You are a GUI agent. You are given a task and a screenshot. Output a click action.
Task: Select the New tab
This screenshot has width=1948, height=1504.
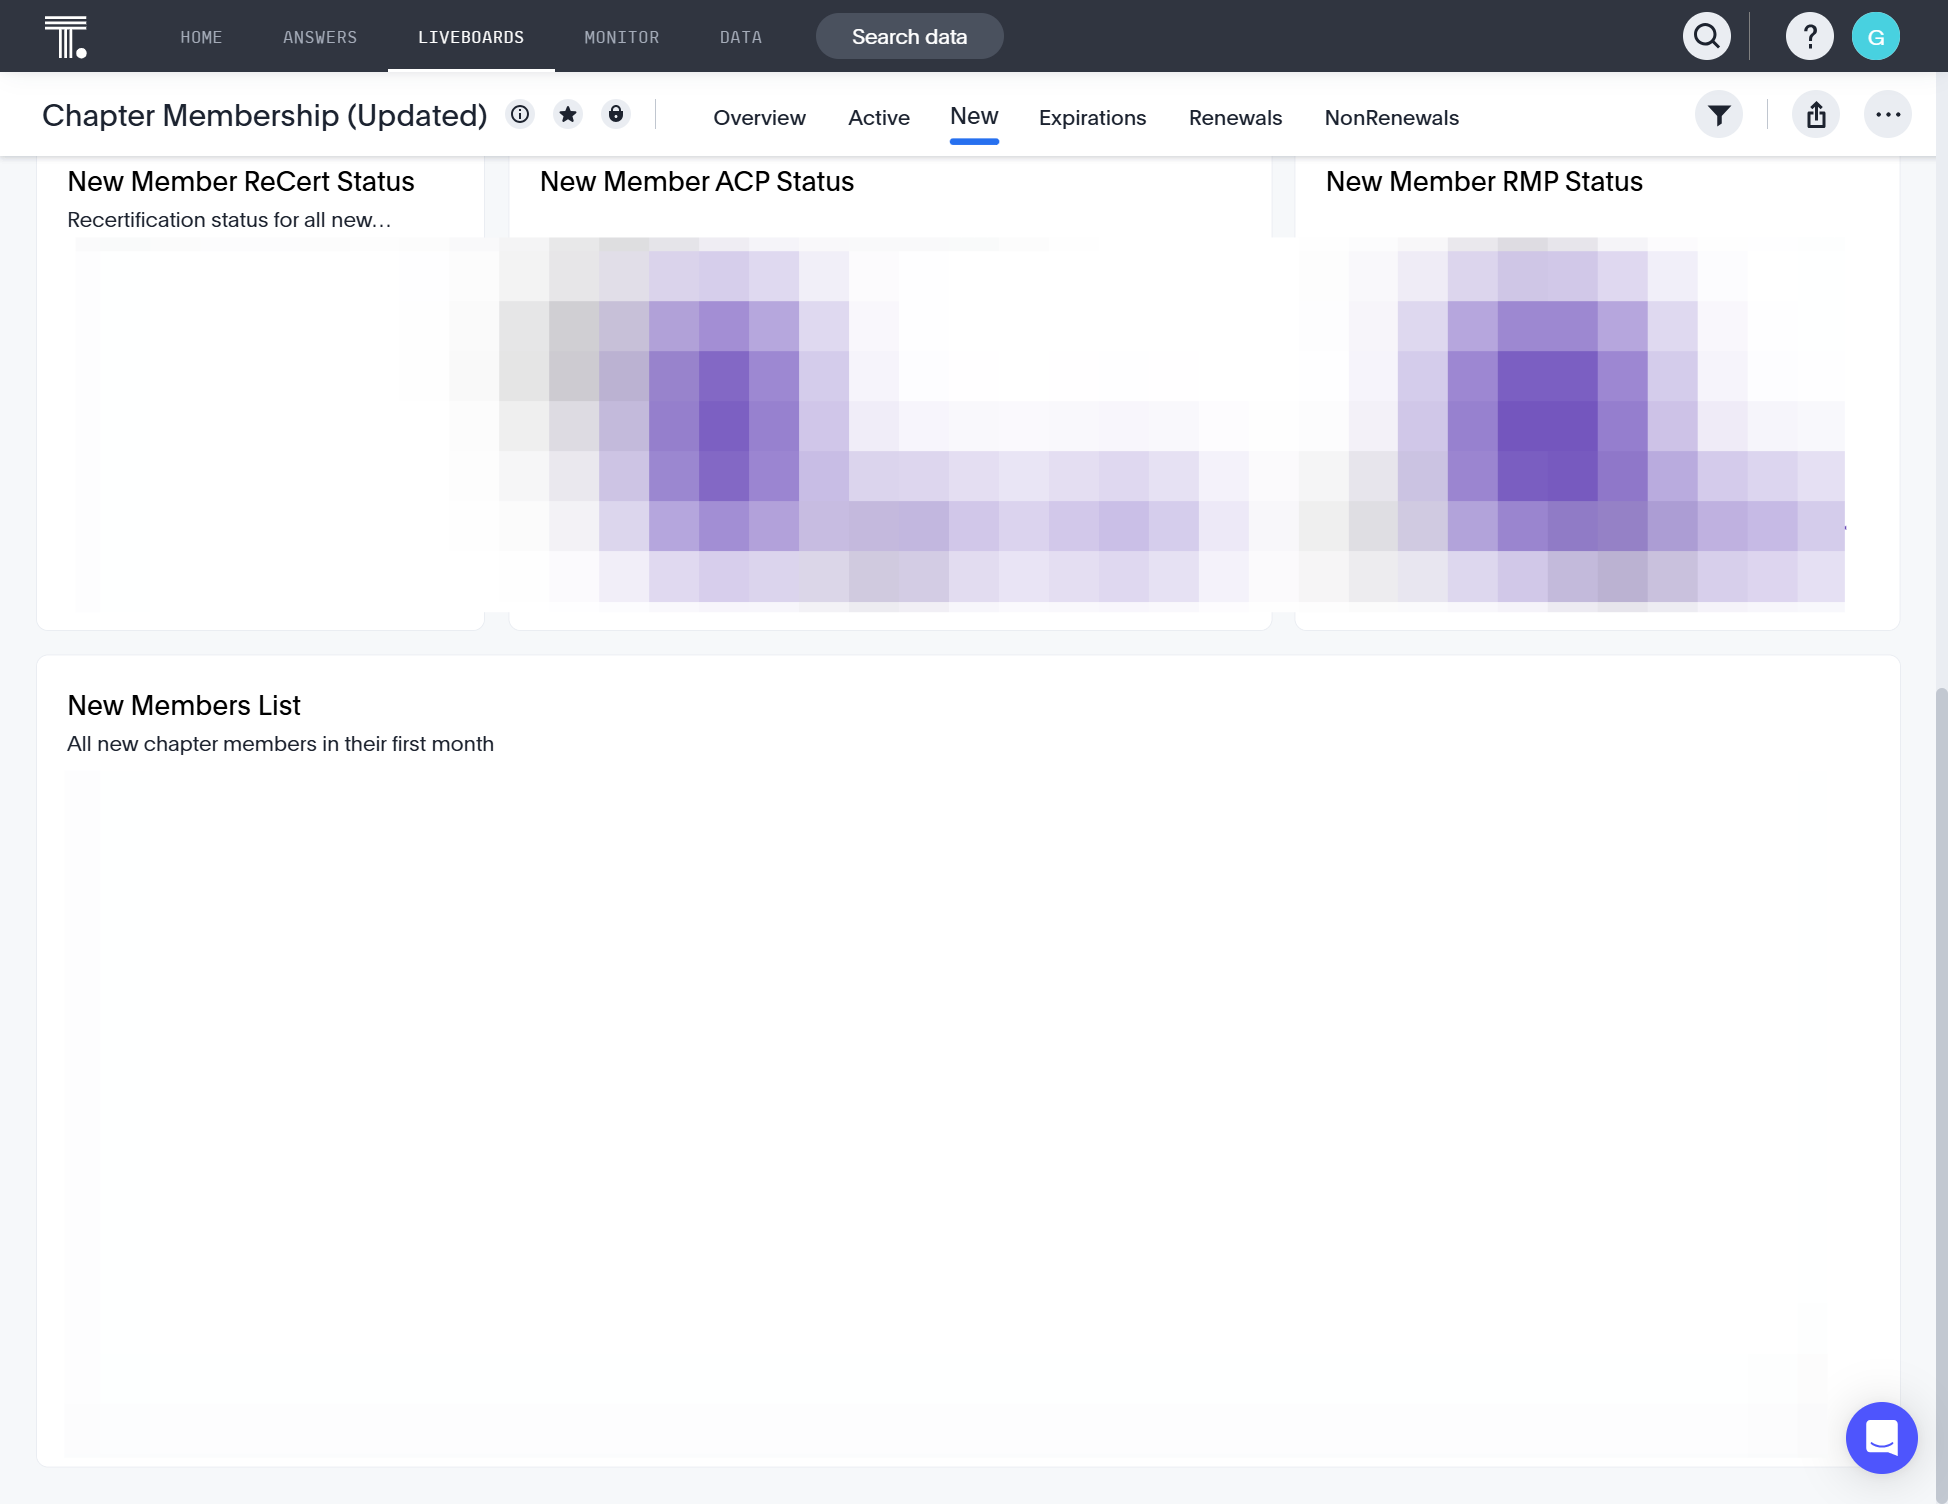pyautogui.click(x=974, y=116)
